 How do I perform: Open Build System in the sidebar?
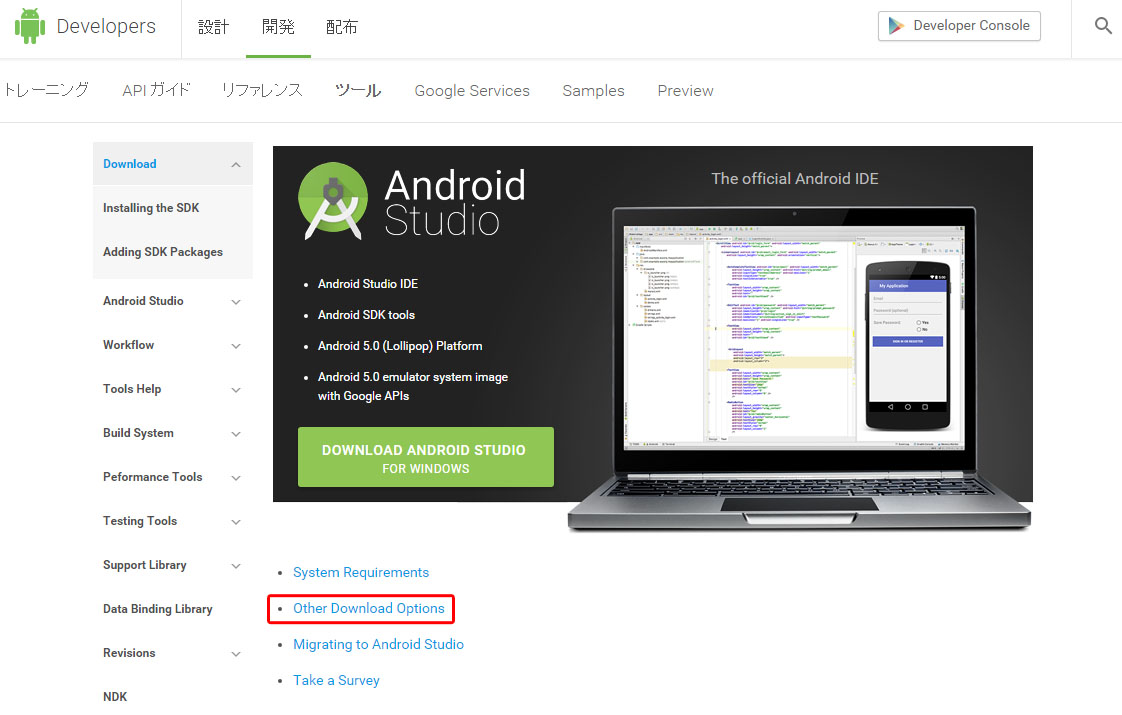(x=138, y=433)
